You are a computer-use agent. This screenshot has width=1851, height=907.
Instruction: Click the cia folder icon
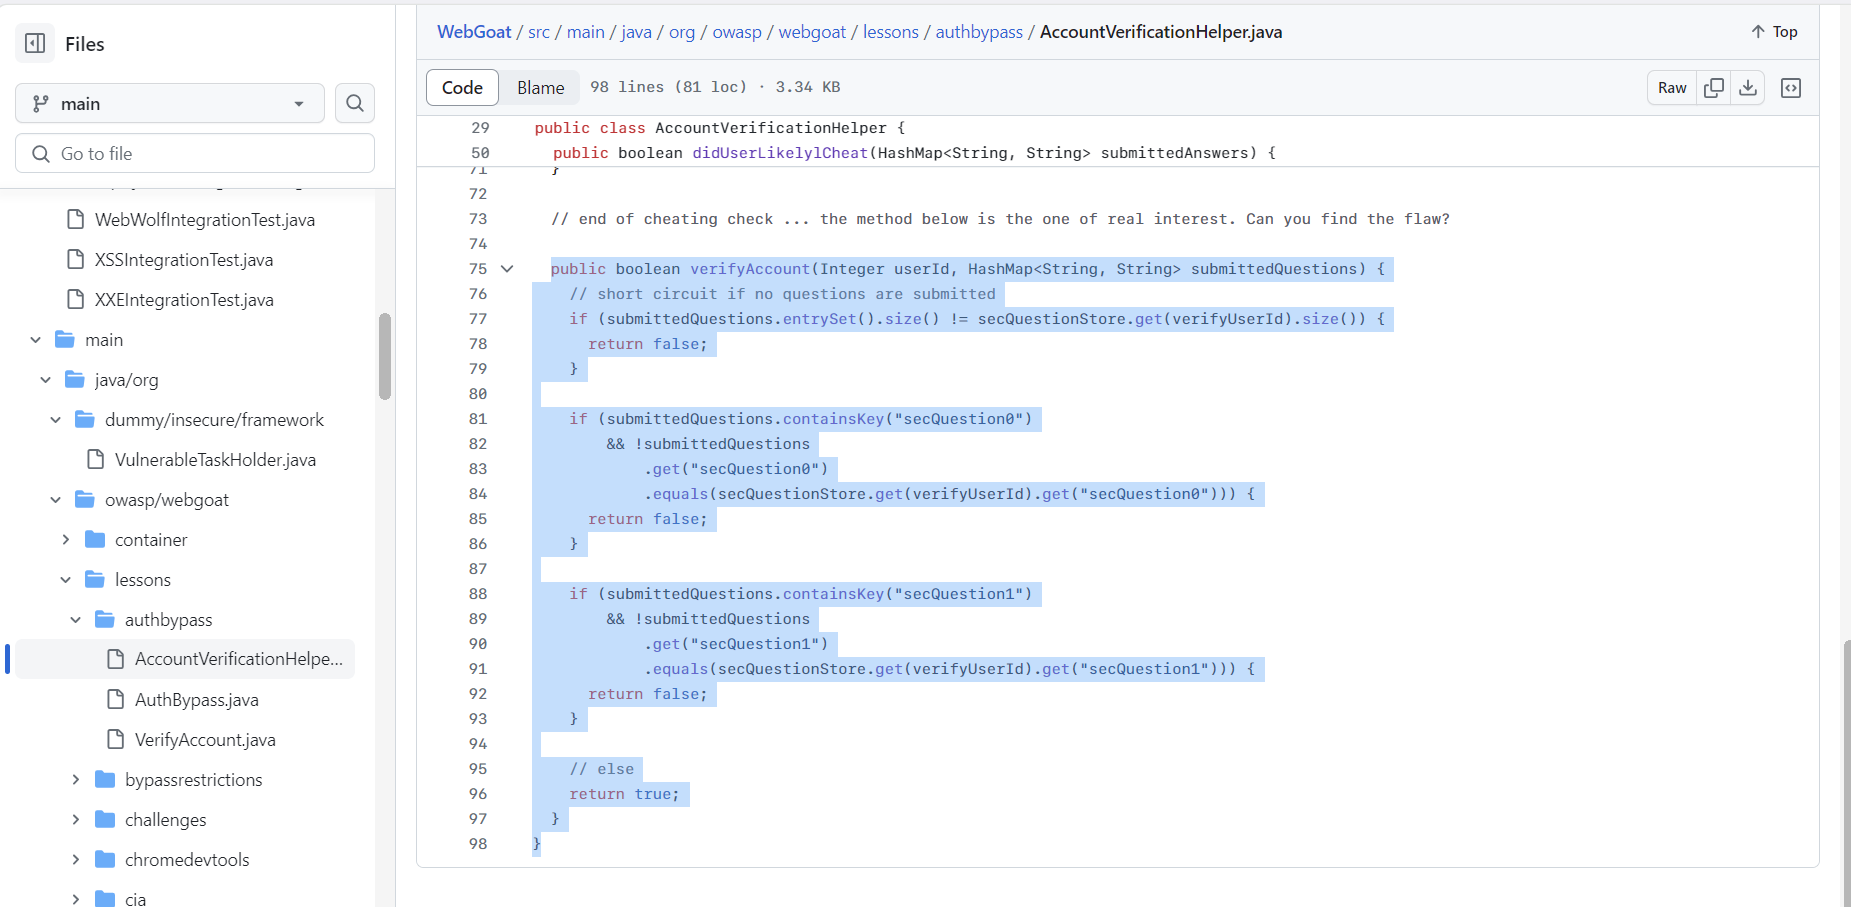coord(105,898)
